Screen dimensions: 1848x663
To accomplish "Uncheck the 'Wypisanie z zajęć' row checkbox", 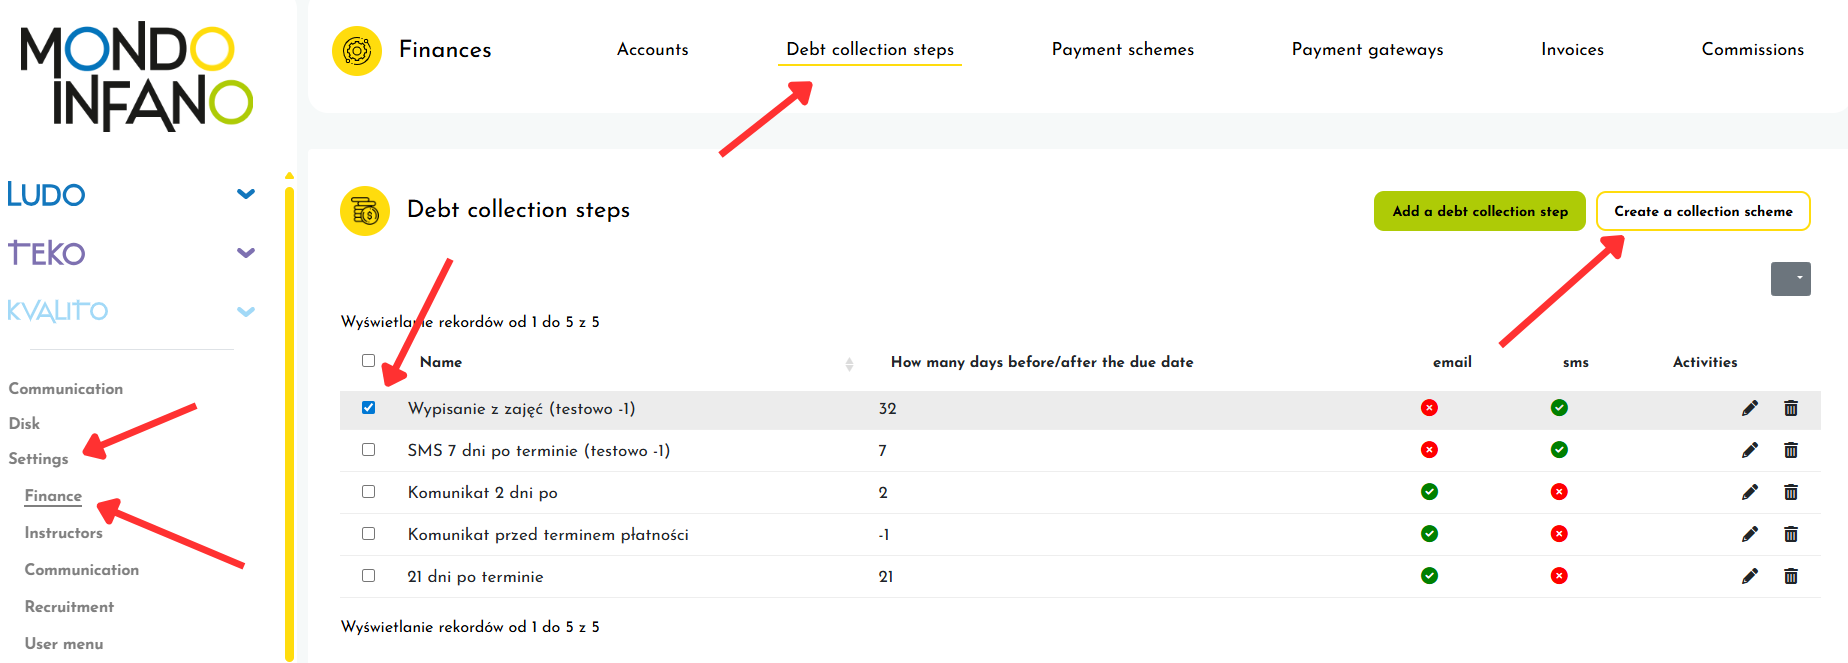I will click(369, 408).
